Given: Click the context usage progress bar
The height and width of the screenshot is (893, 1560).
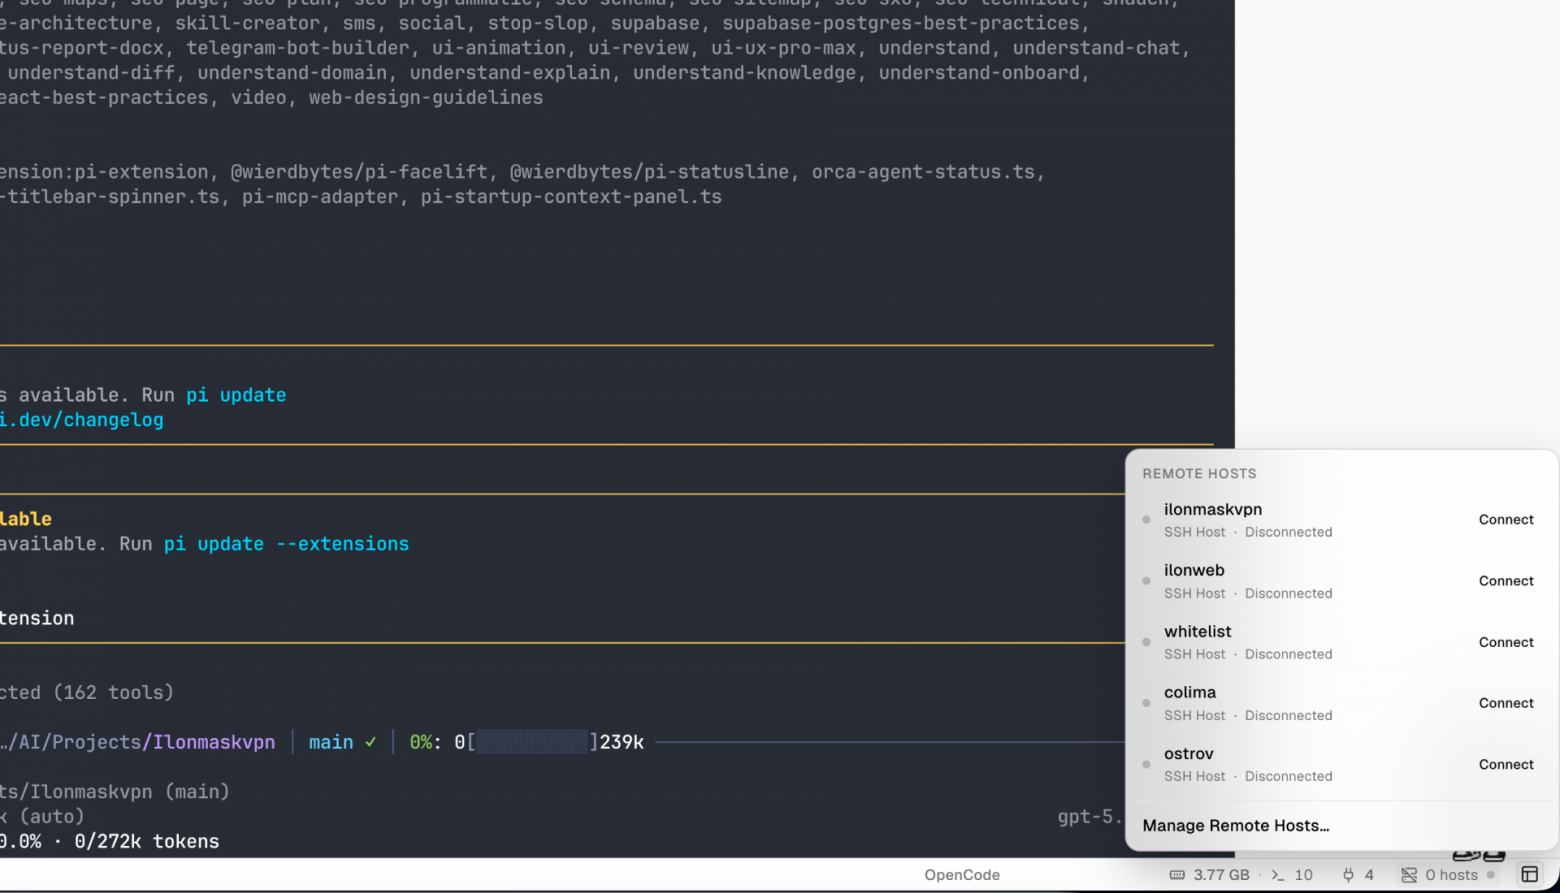Looking at the screenshot, I should [x=532, y=742].
